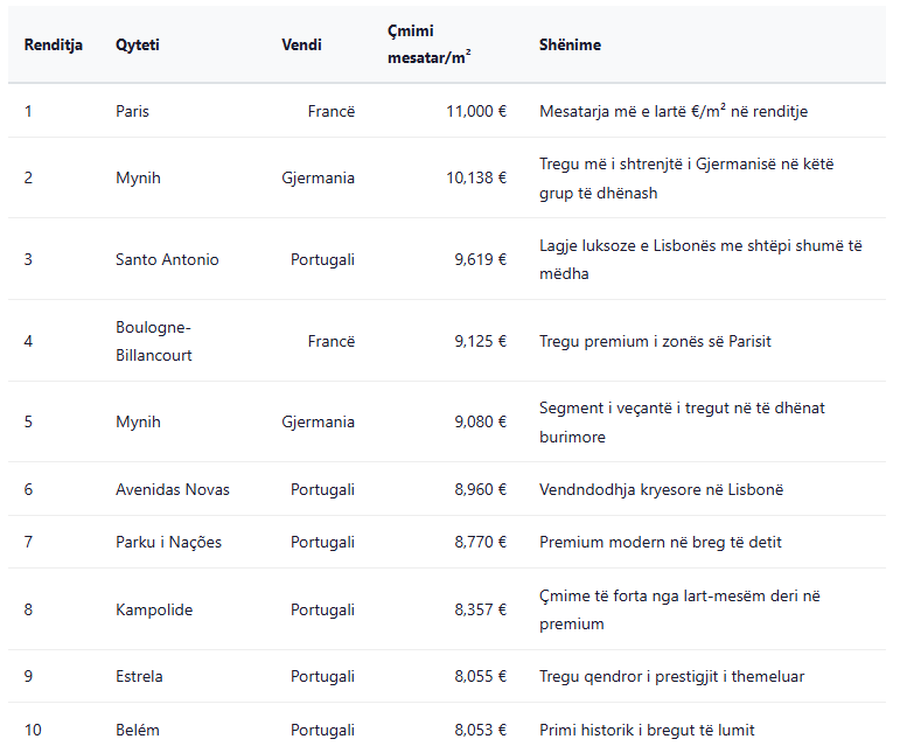Click the 8,053 € price cell
Viewport: 900px width, 753px height.
[x=480, y=730]
